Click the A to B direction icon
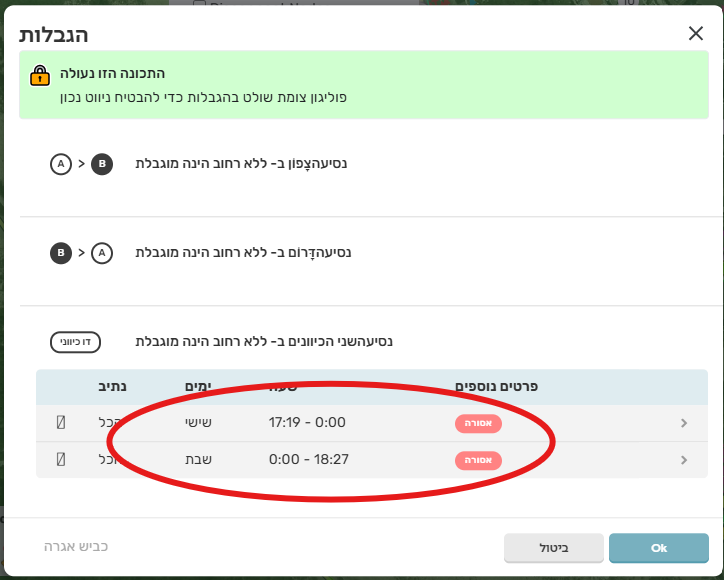This screenshot has width=724, height=580. 81,164
